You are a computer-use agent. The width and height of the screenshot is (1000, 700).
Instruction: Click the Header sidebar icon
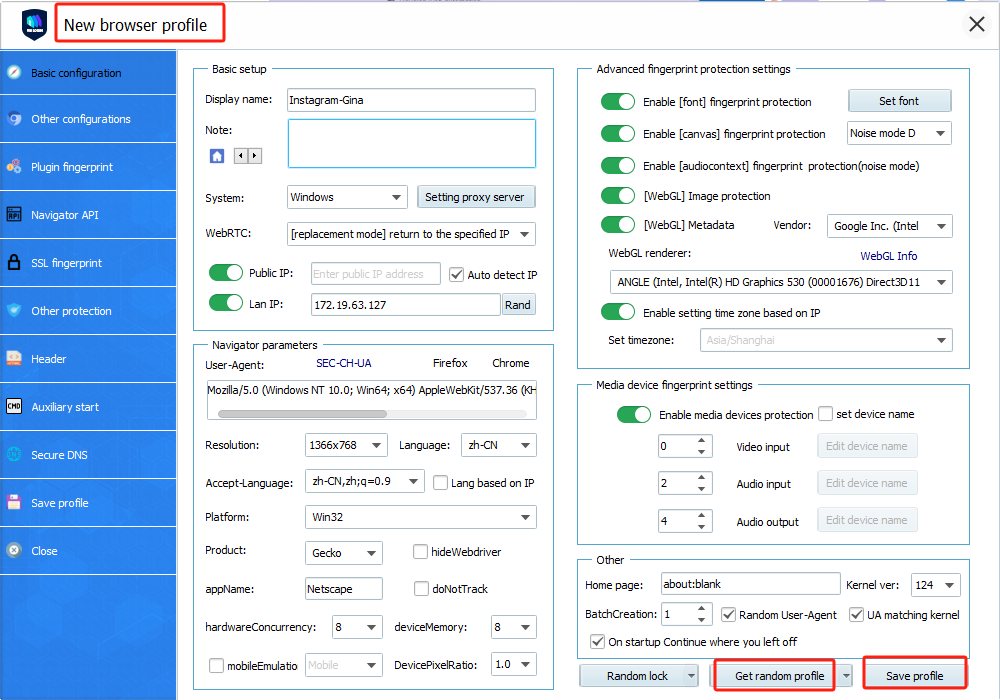tap(14, 359)
